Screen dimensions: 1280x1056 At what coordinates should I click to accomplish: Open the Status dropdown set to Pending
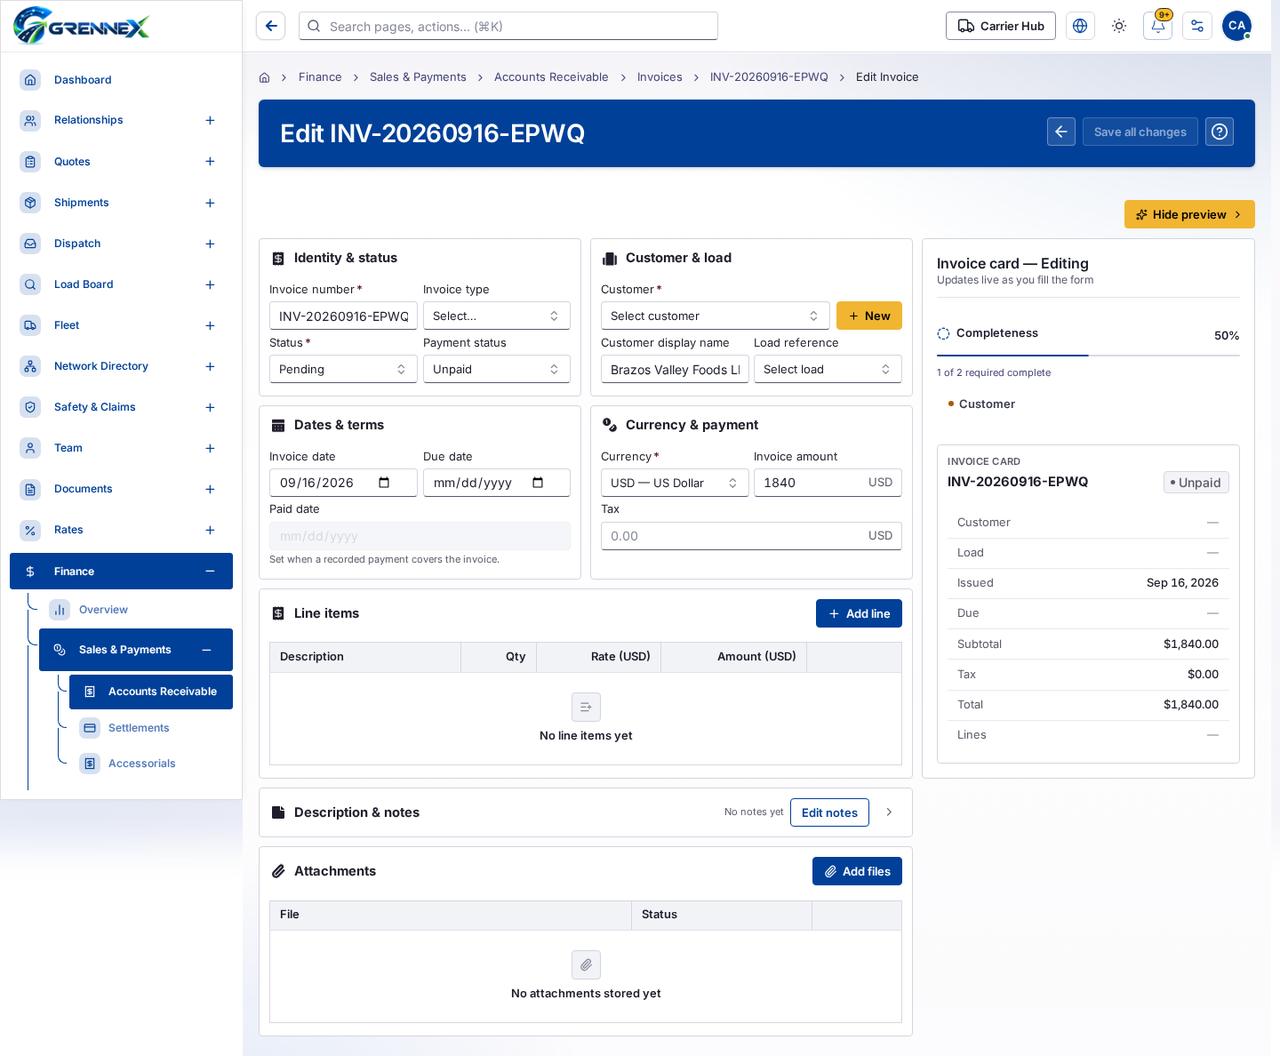pos(343,369)
